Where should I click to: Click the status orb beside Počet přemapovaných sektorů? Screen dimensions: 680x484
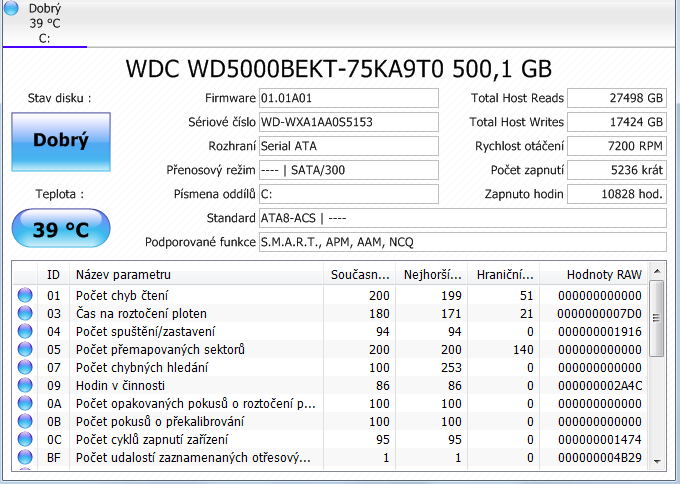click(25, 349)
